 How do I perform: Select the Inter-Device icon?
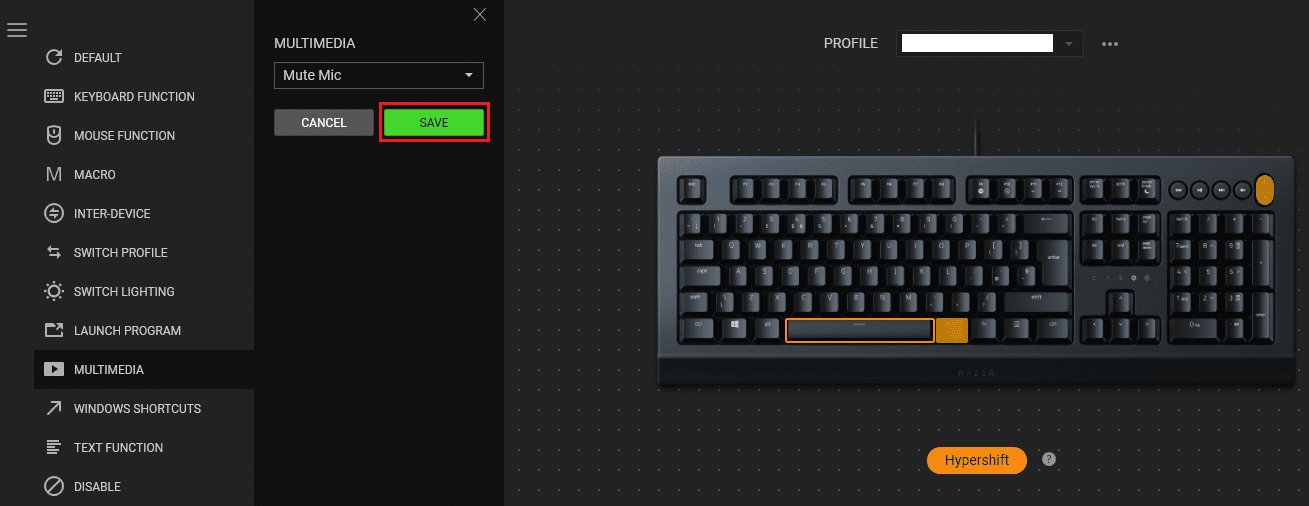(54, 213)
